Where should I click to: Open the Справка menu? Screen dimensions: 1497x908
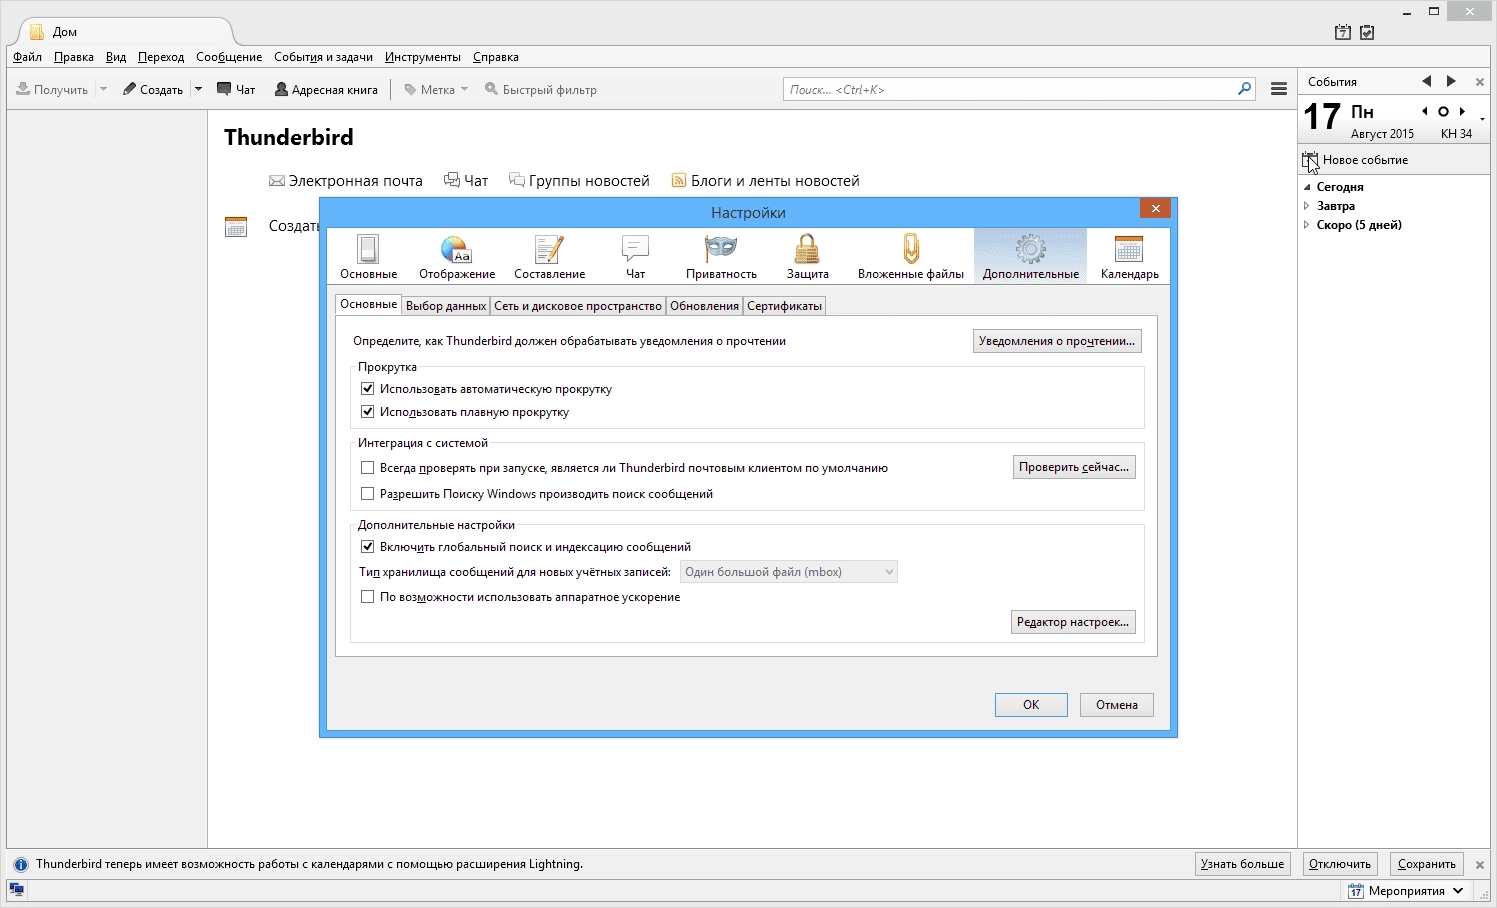(495, 57)
